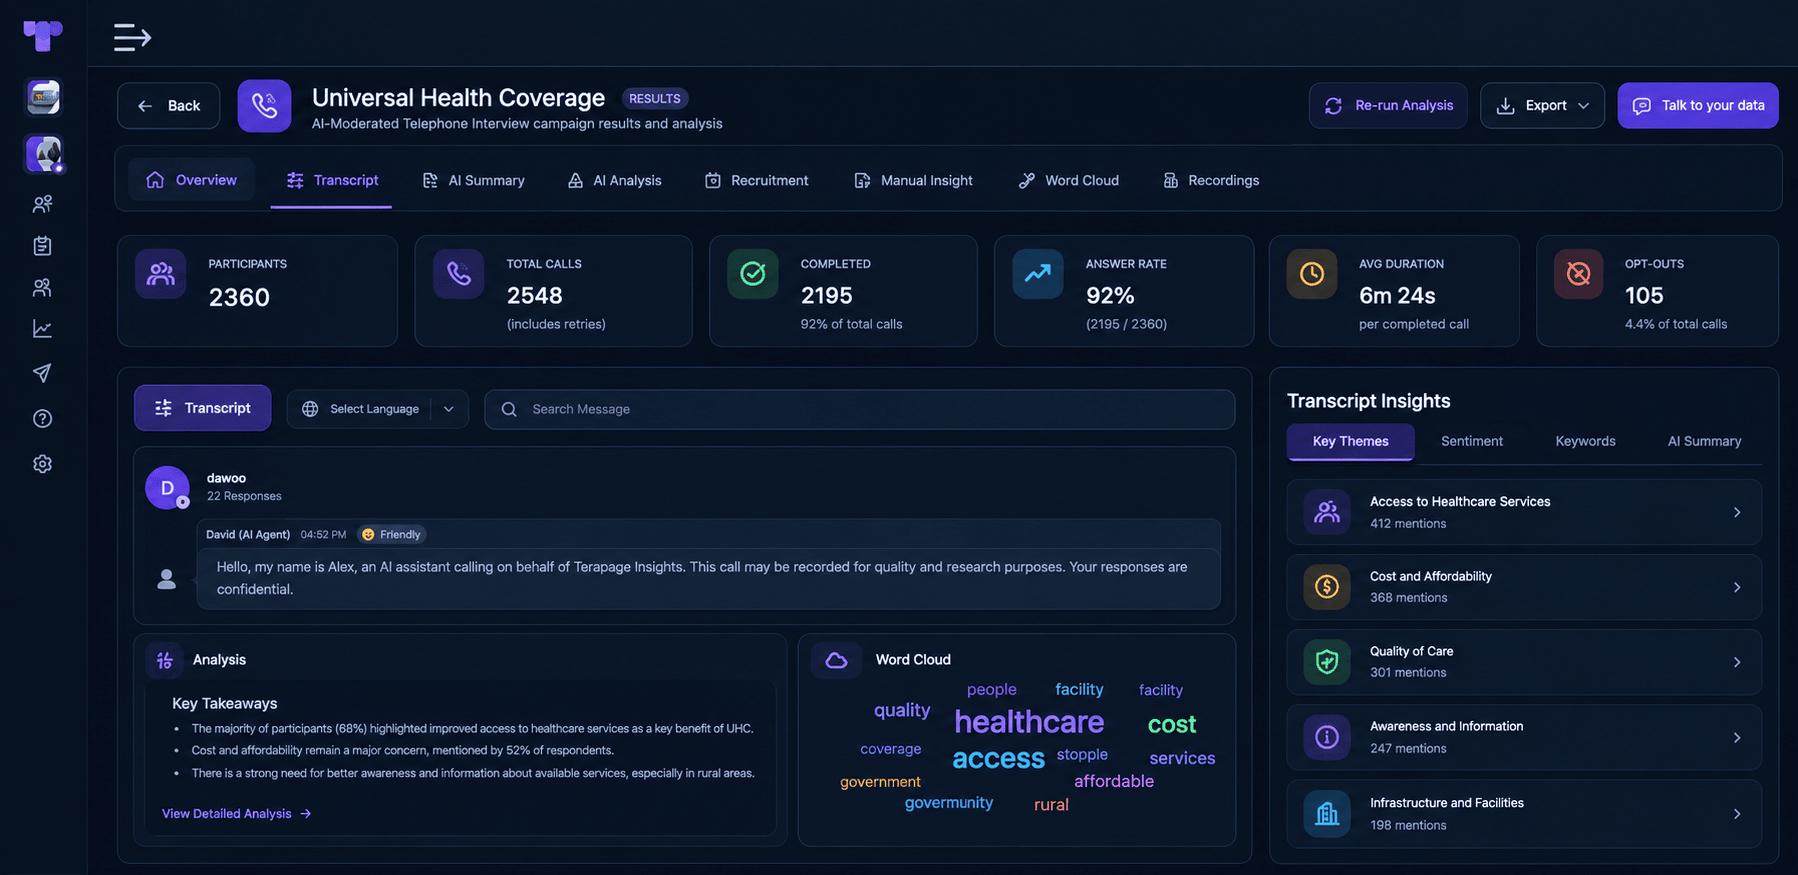Show the Keywords insights tab
The height and width of the screenshot is (875, 1798).
pyautogui.click(x=1585, y=441)
